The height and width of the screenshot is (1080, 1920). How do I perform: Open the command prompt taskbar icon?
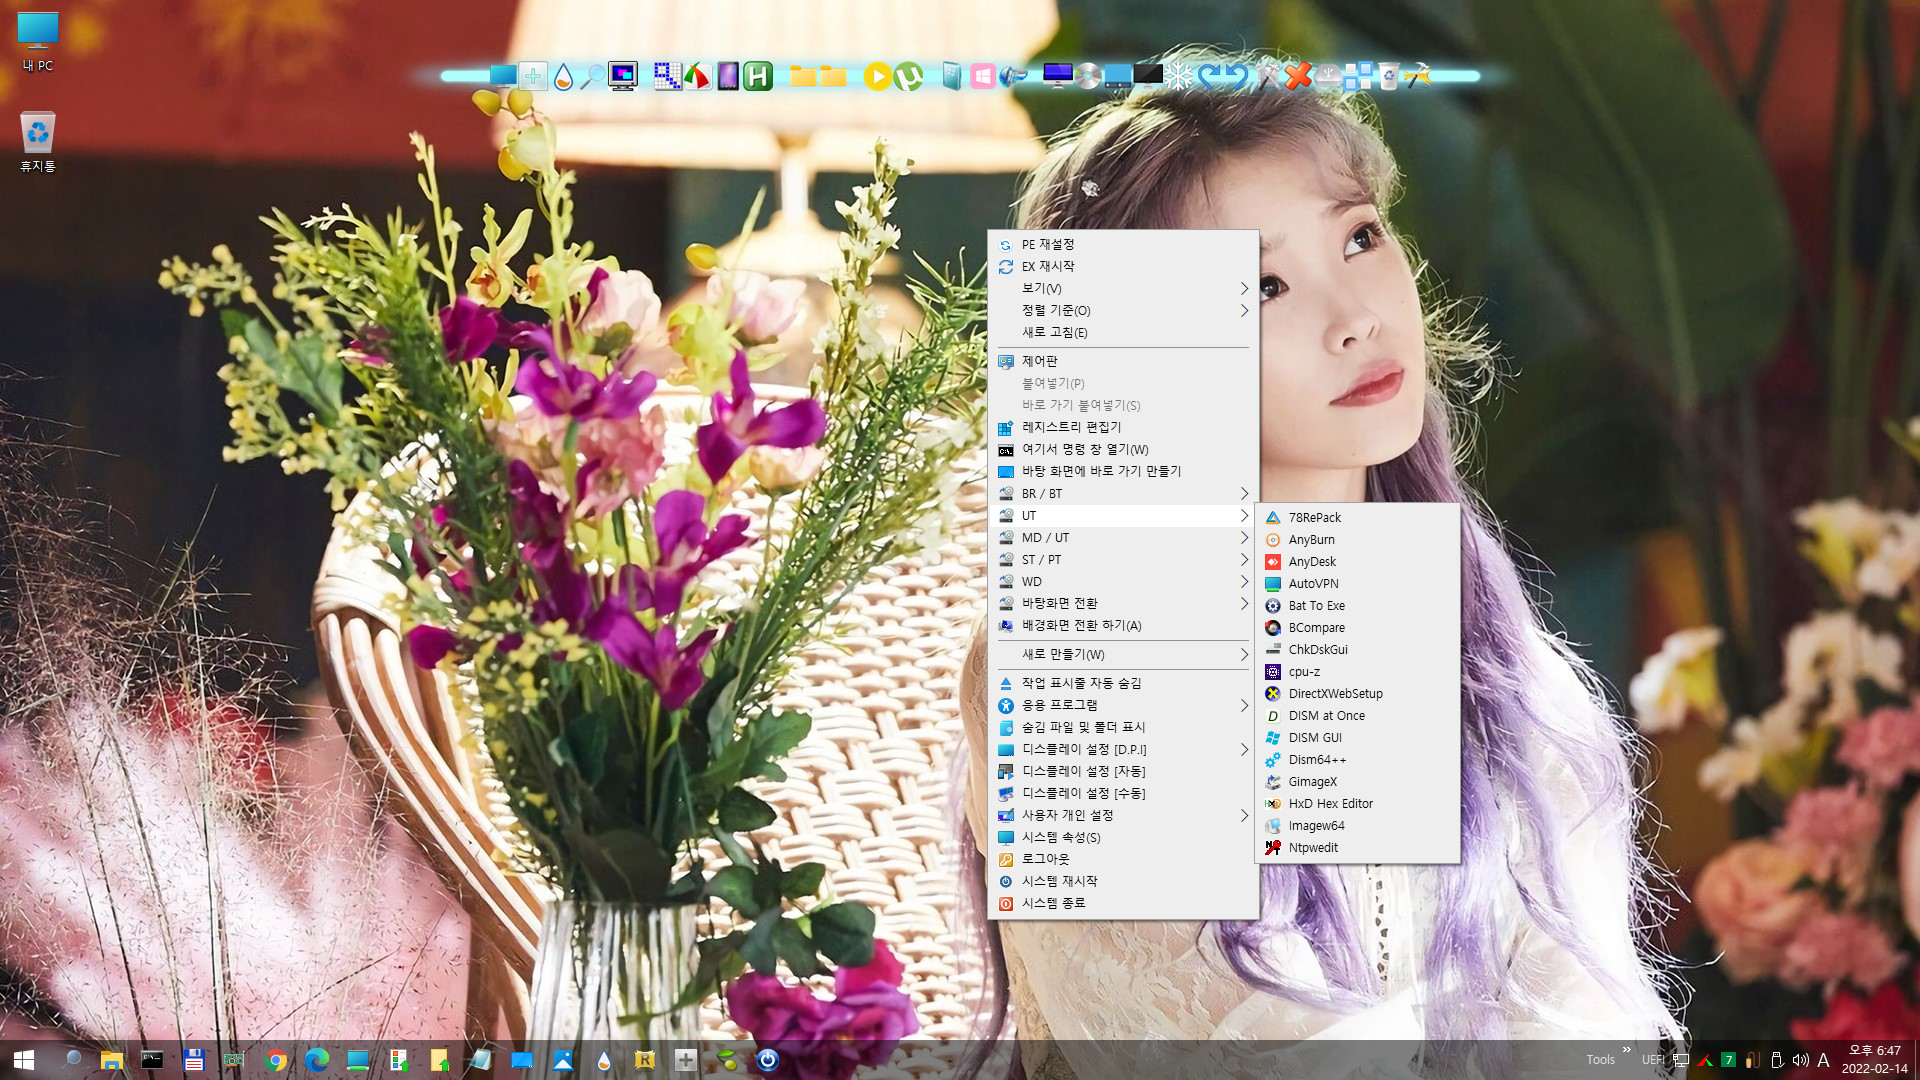152,1060
